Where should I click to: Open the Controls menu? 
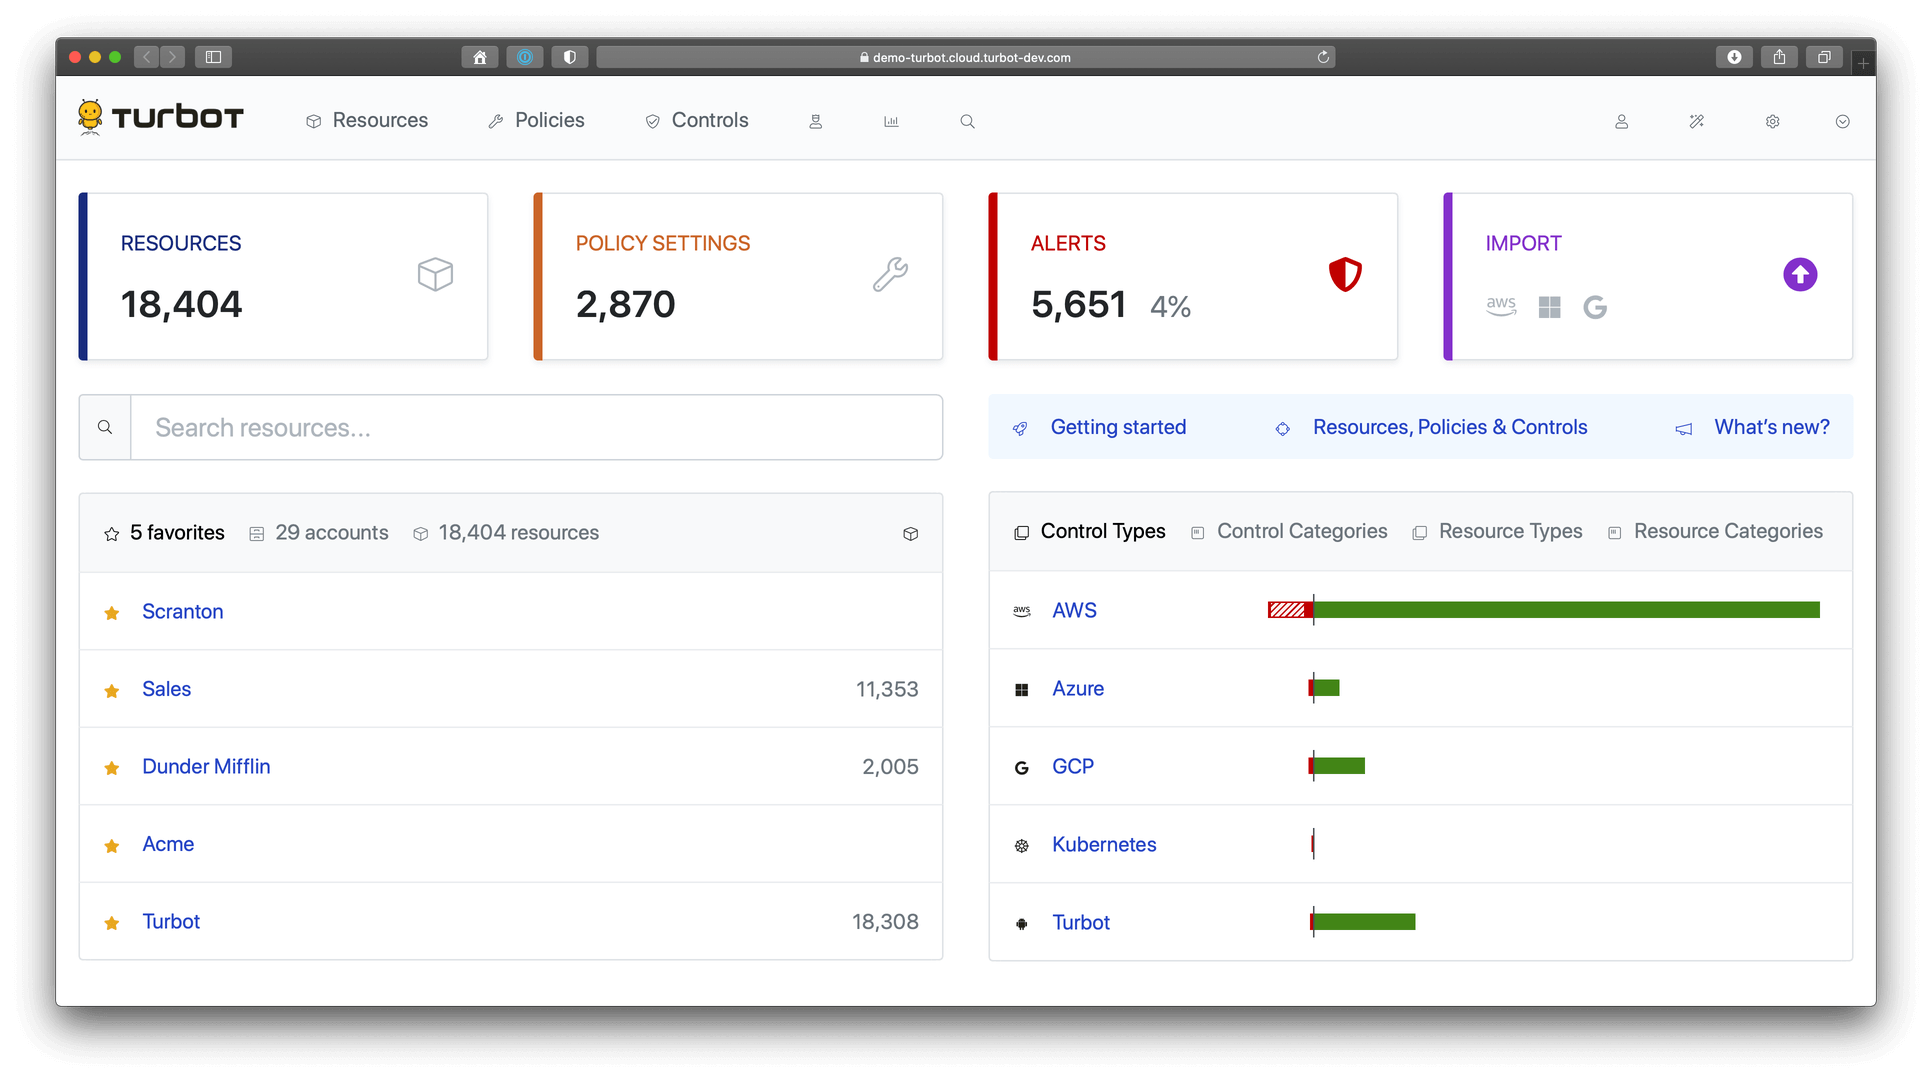(x=697, y=120)
